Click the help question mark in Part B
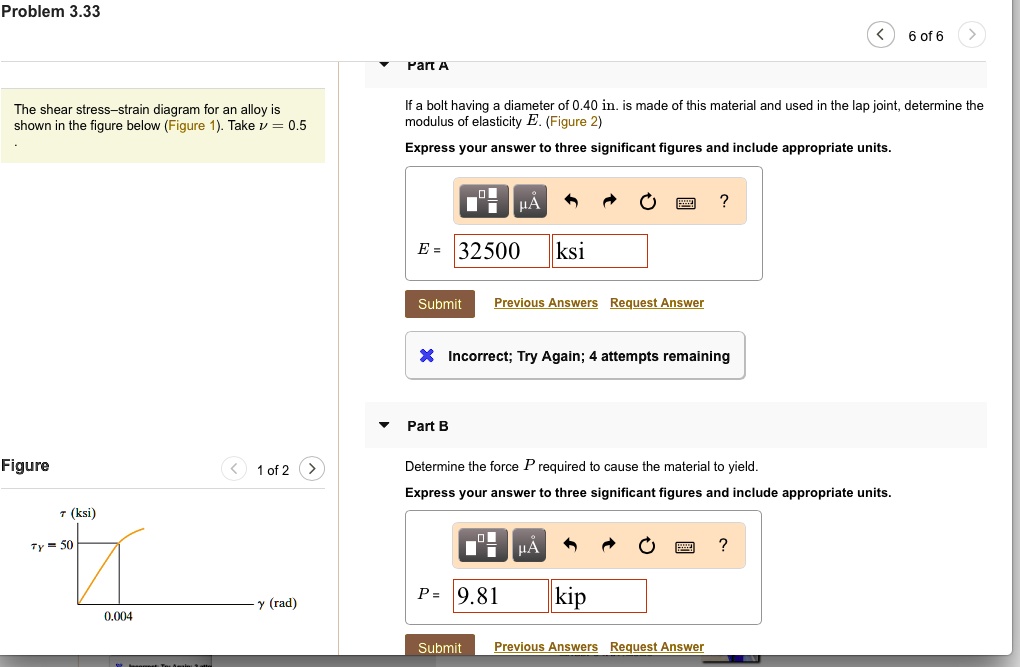1020x667 pixels. (723, 545)
